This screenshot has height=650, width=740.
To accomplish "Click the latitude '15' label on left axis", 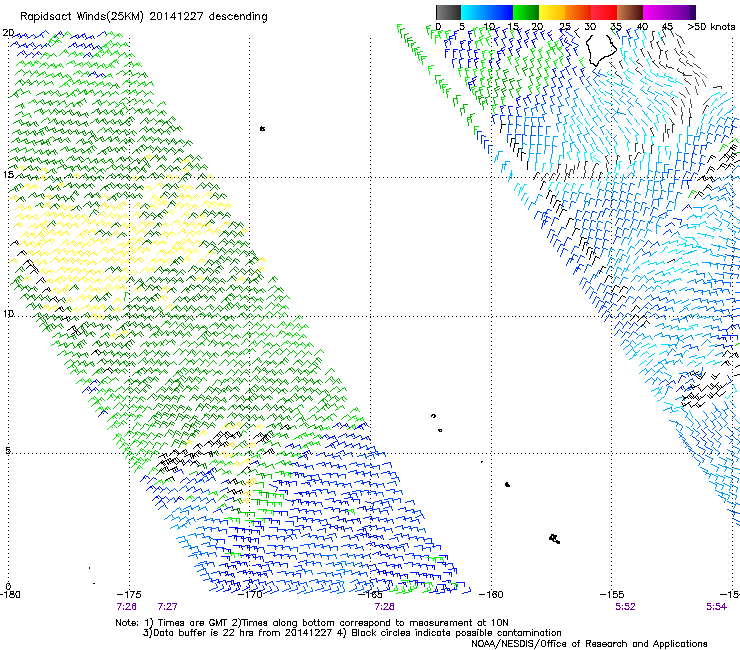I will tap(8, 174).
